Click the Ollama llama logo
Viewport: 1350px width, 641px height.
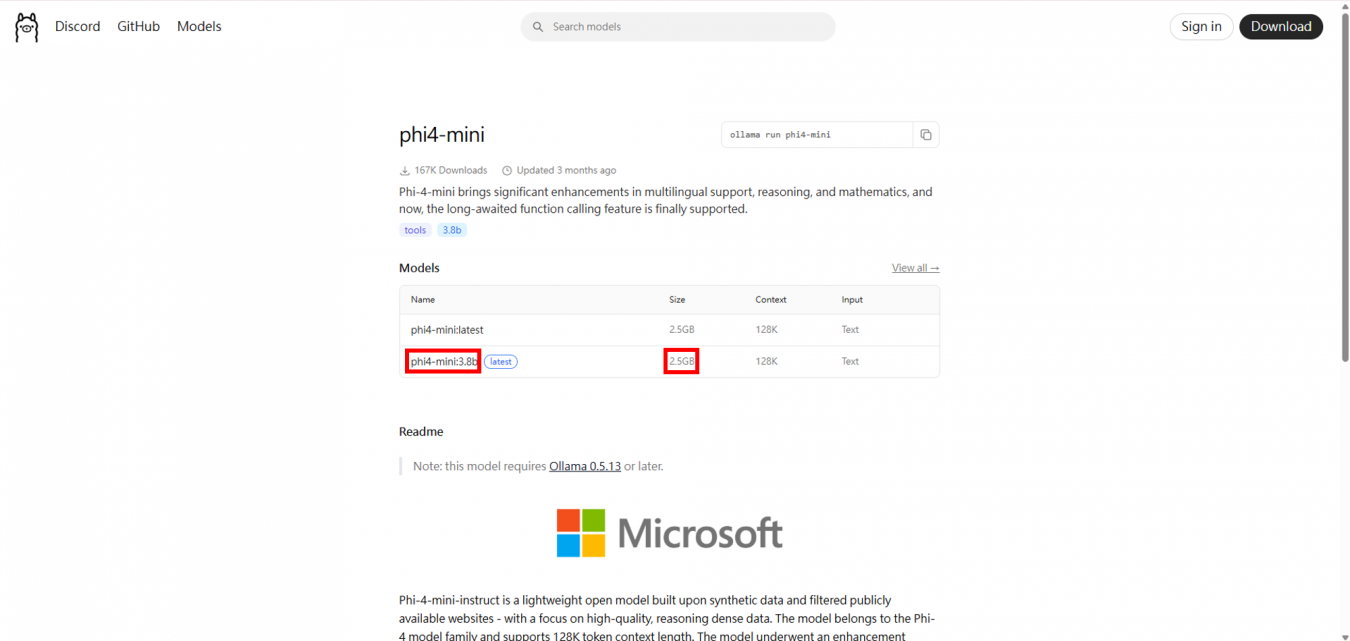[x=27, y=27]
